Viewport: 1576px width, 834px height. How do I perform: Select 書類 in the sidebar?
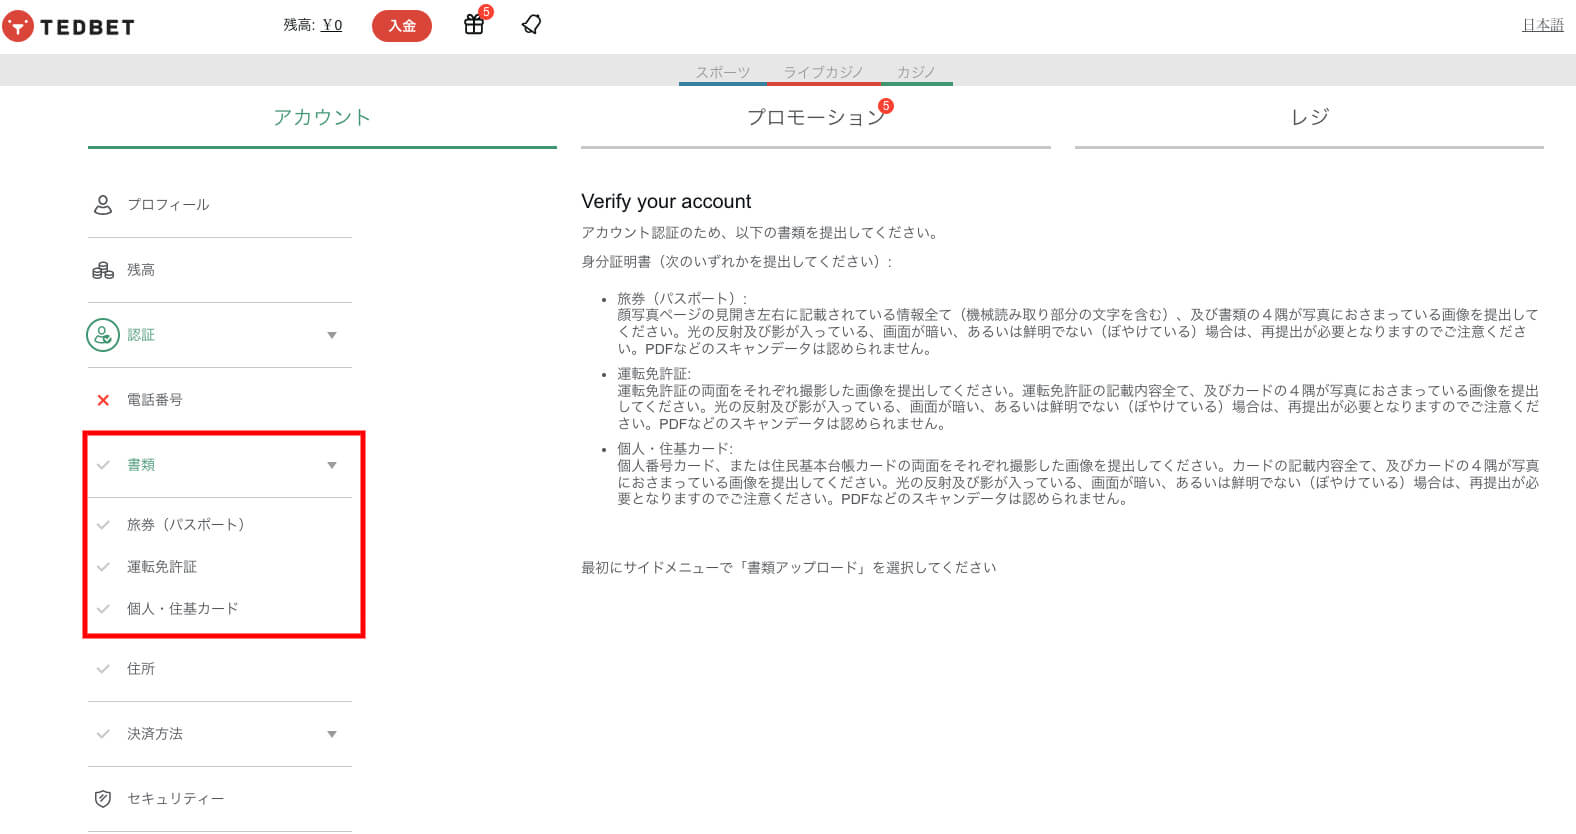tap(141, 465)
